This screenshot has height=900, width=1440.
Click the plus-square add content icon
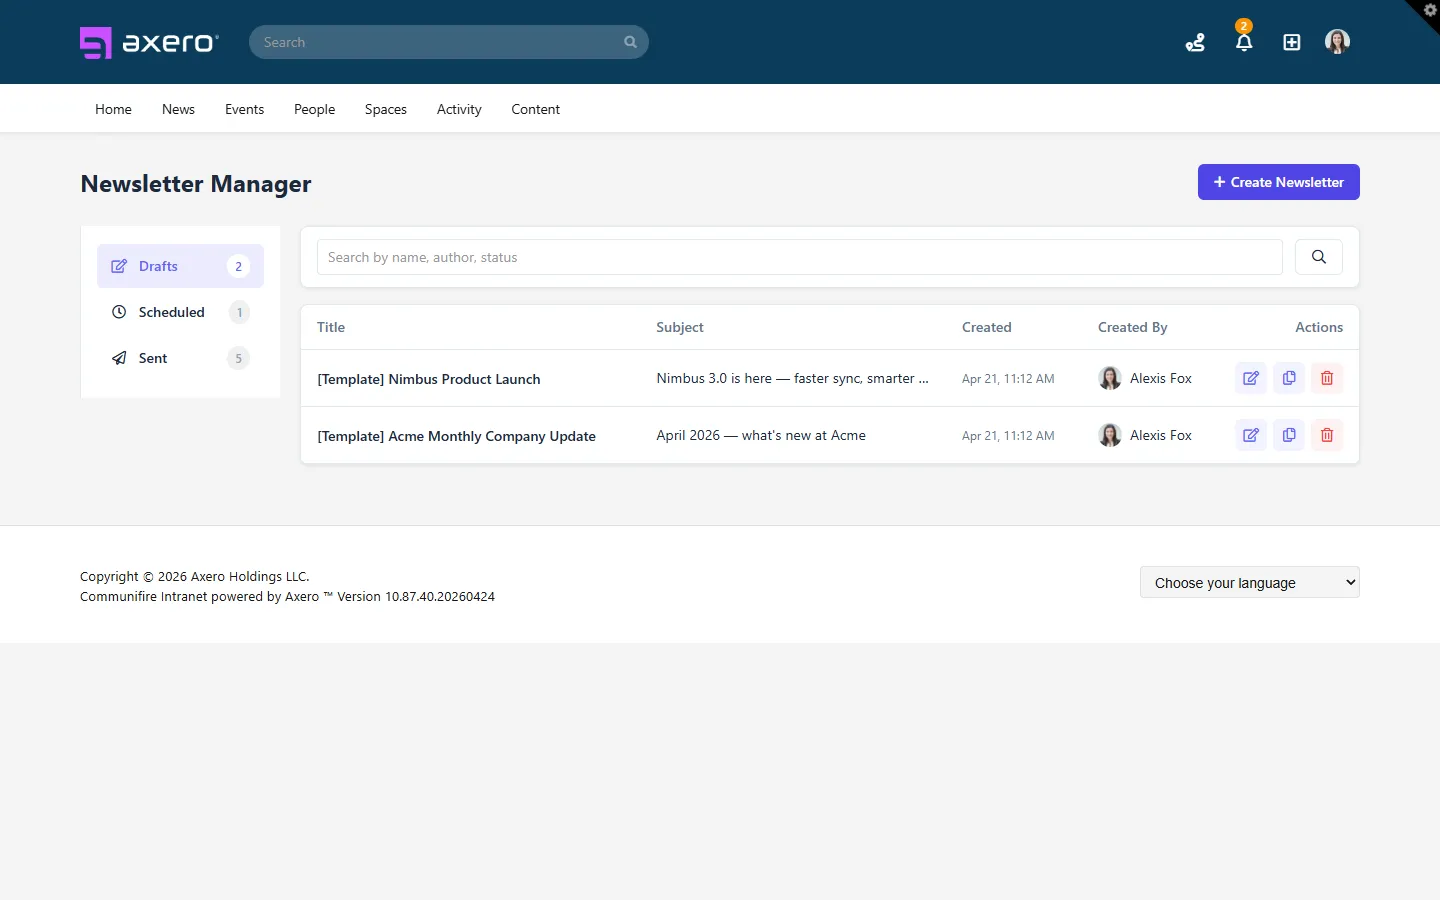pyautogui.click(x=1292, y=42)
